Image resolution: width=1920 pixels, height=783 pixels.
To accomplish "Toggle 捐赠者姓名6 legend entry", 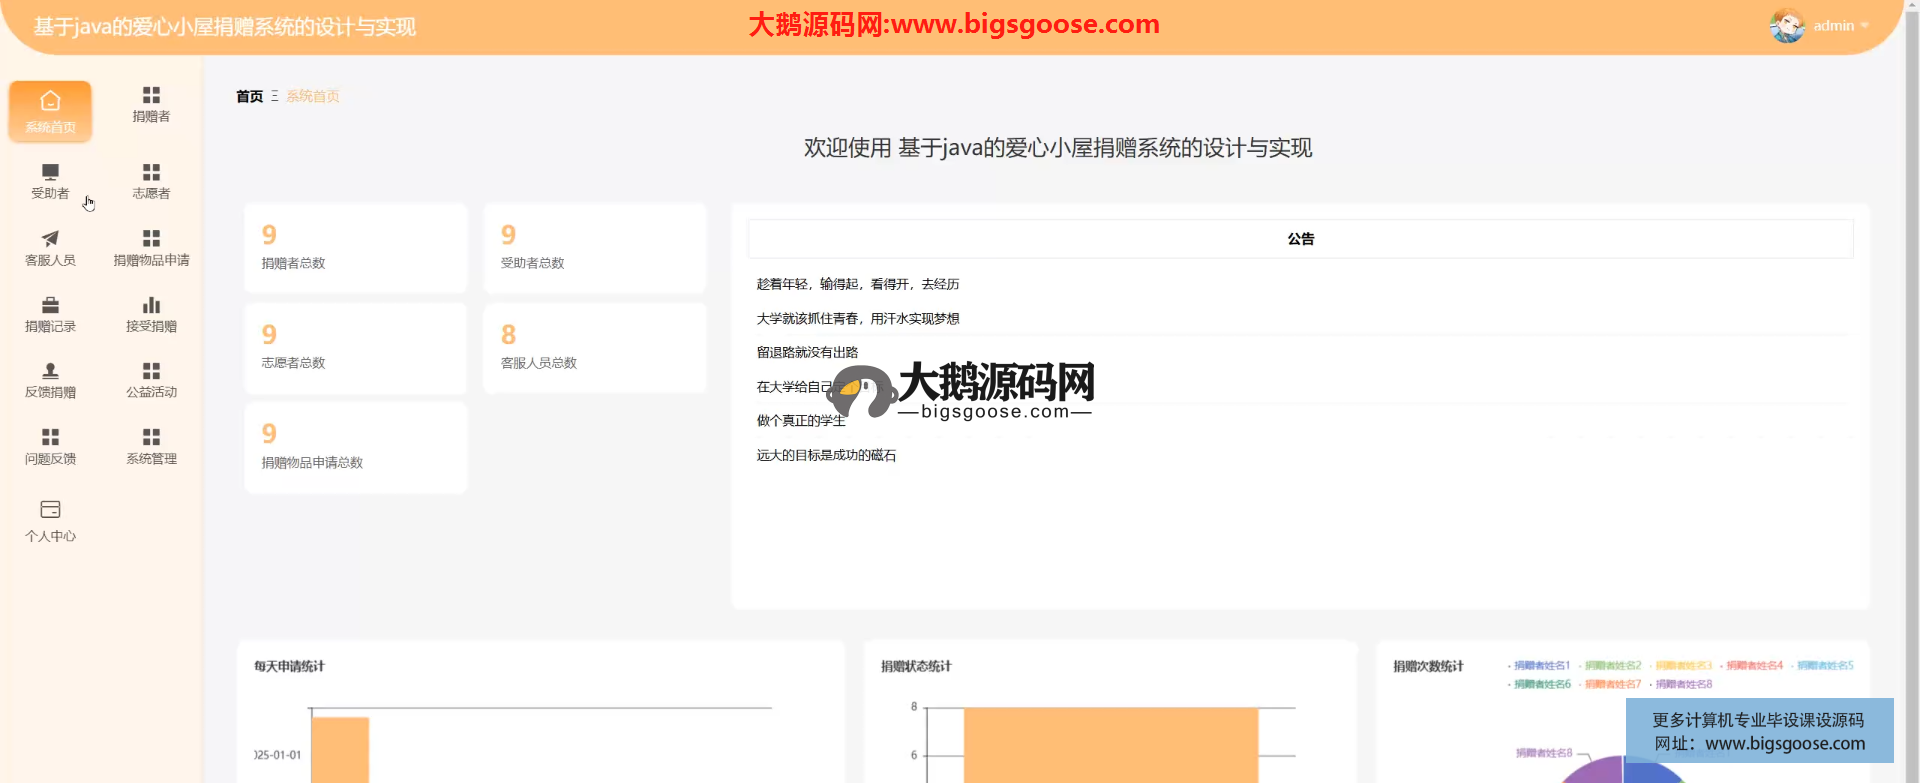I will (x=1541, y=685).
